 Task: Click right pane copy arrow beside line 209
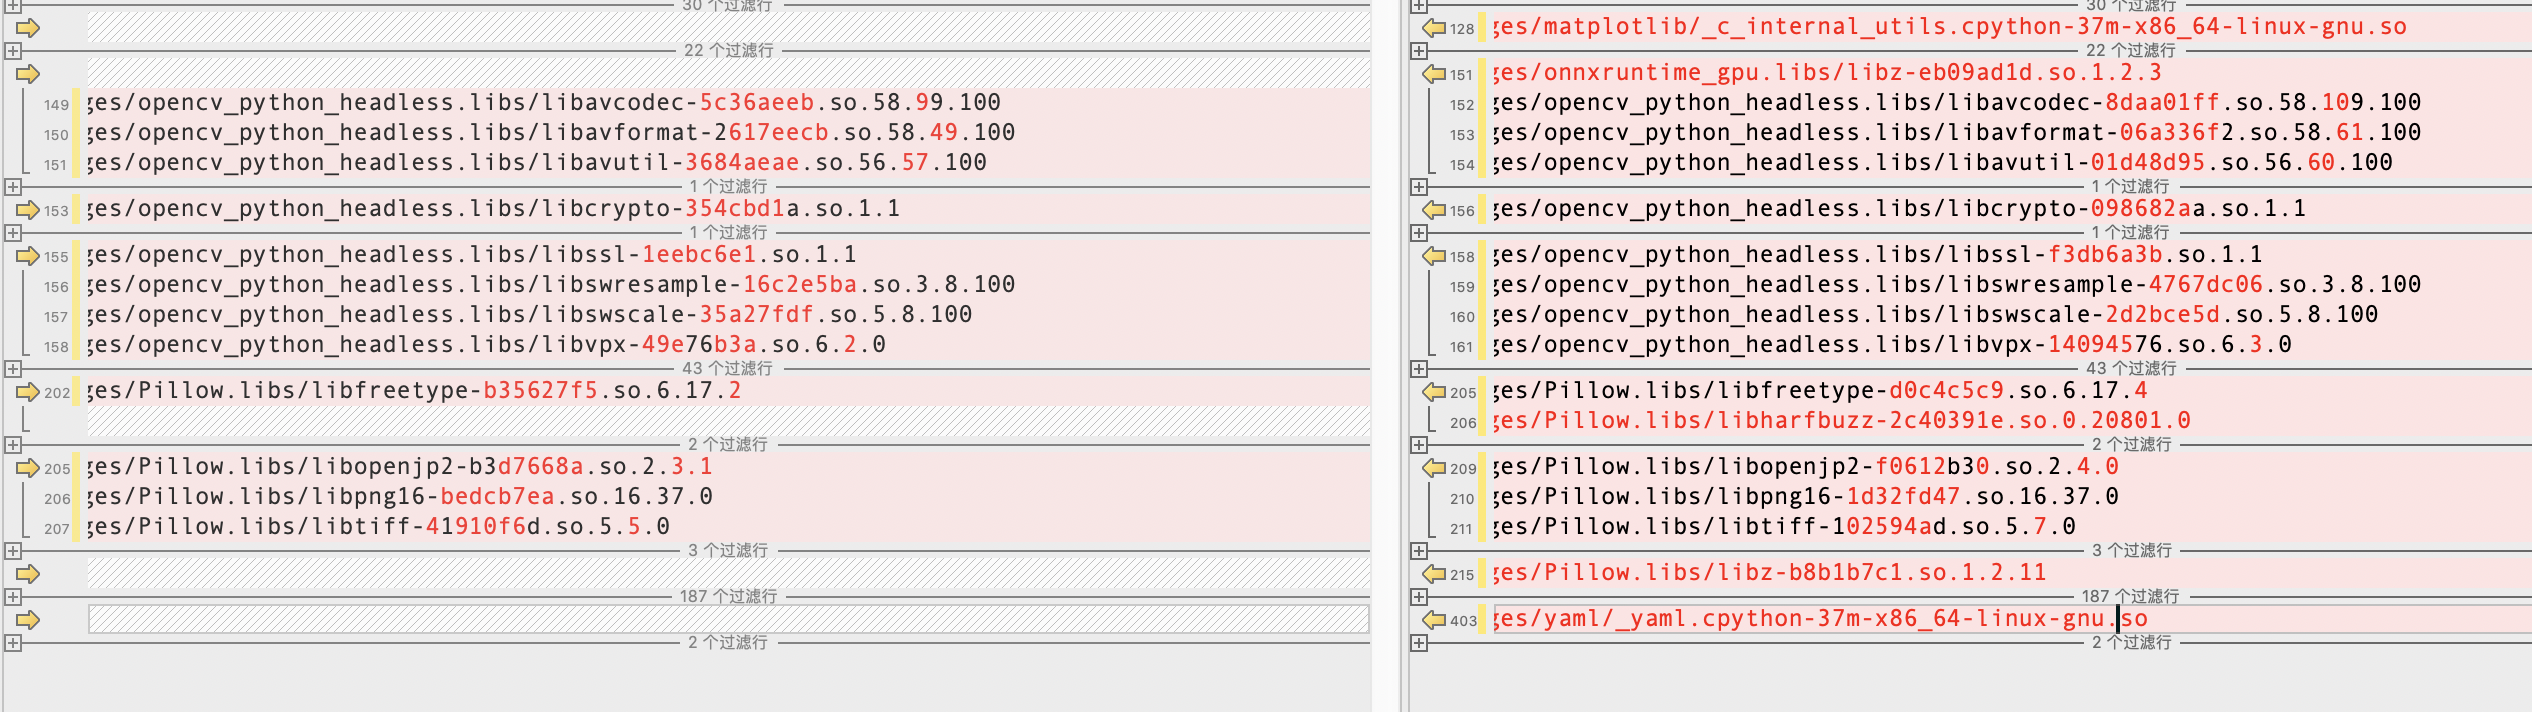[1434, 468]
